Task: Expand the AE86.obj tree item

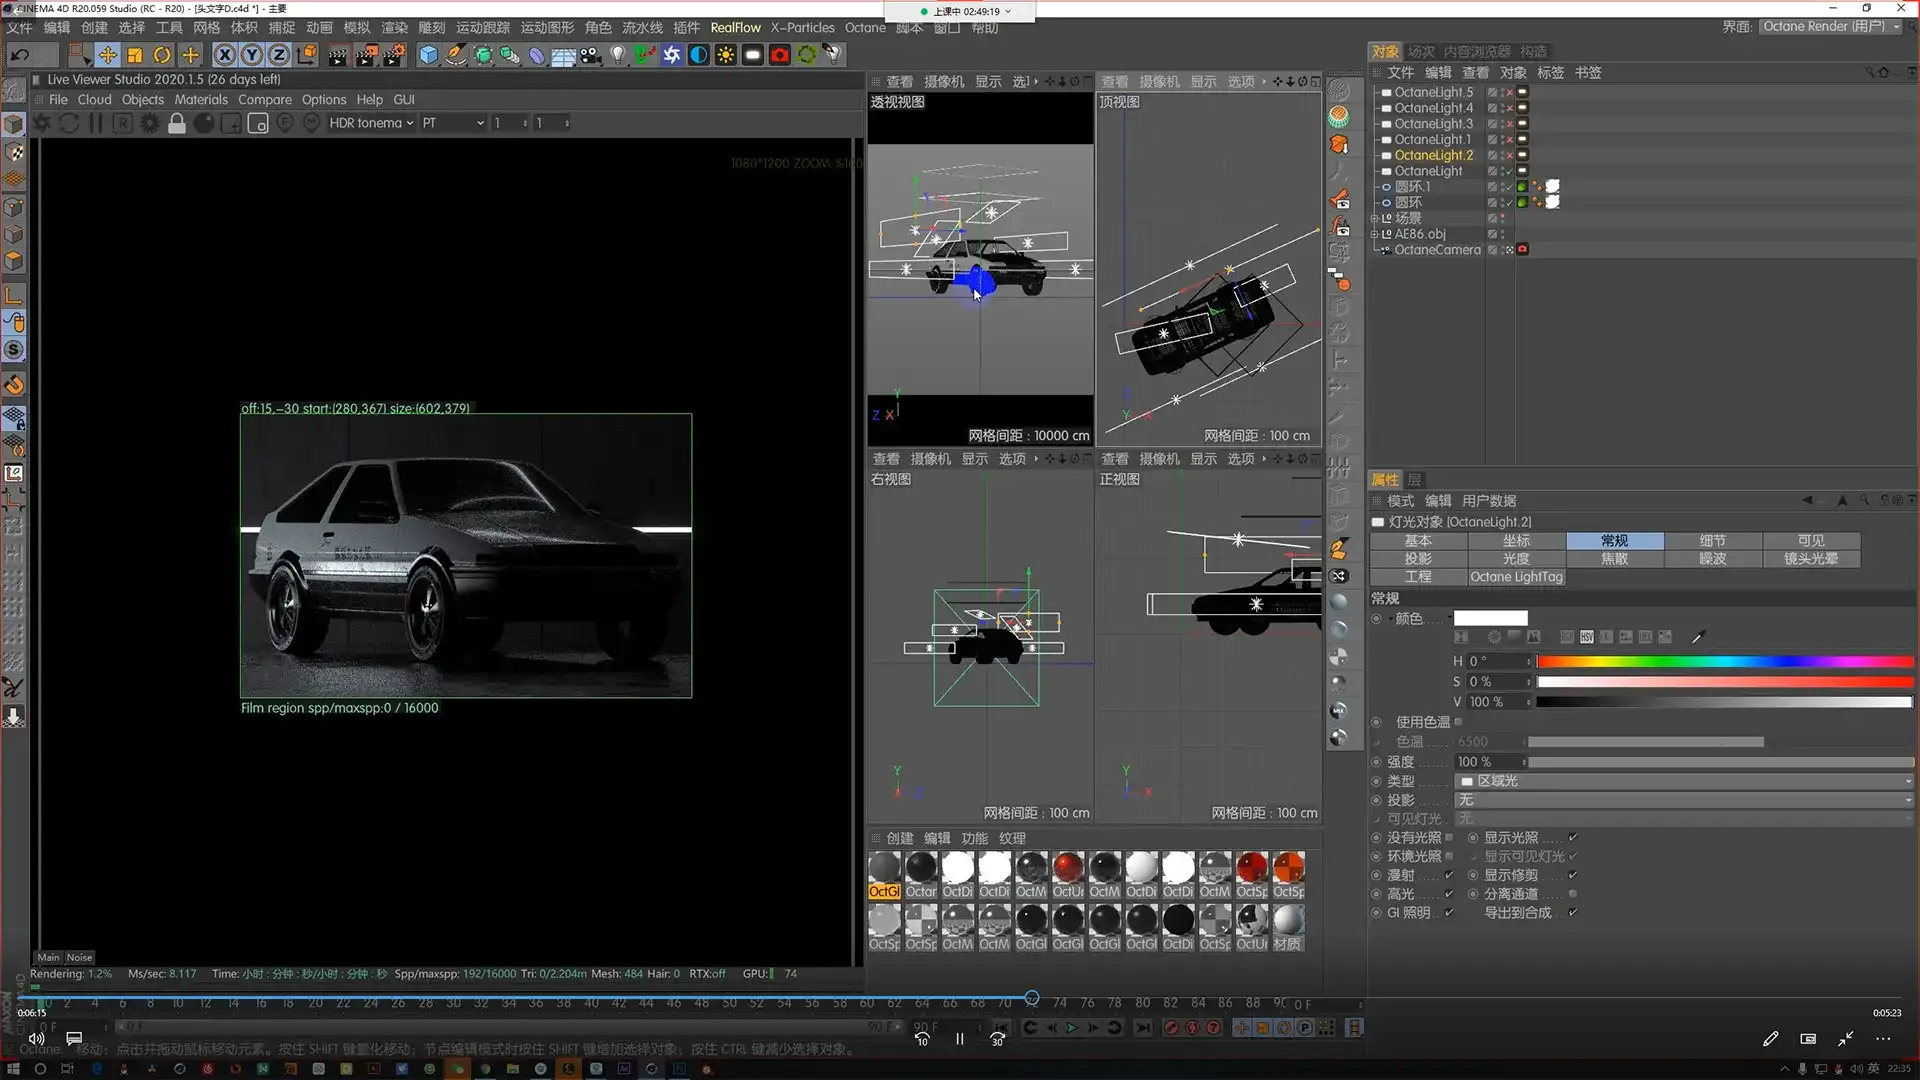Action: [x=1374, y=234]
